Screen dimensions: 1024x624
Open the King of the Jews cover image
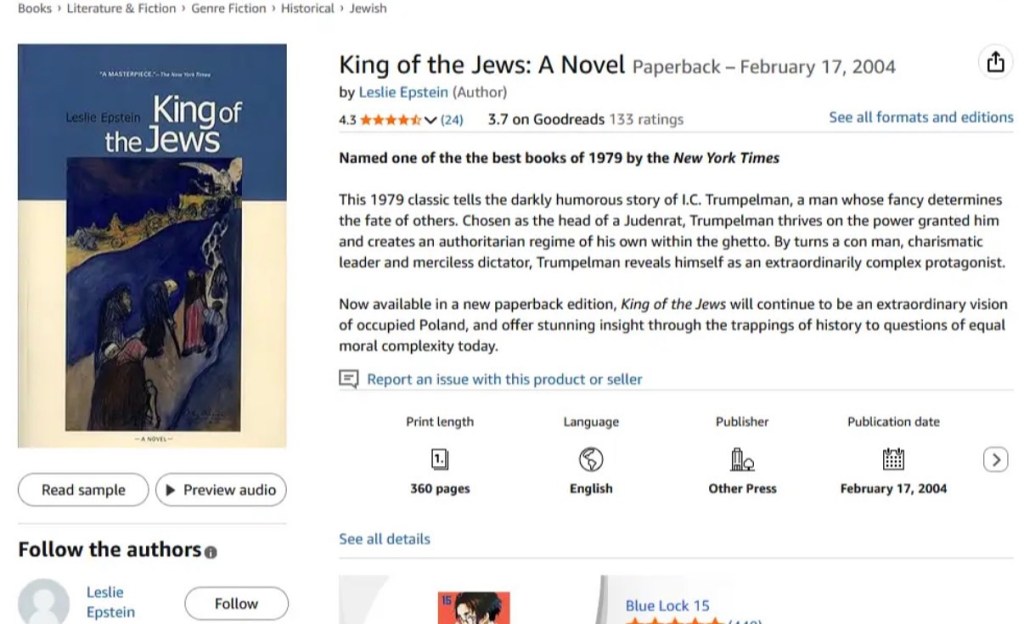click(x=152, y=245)
